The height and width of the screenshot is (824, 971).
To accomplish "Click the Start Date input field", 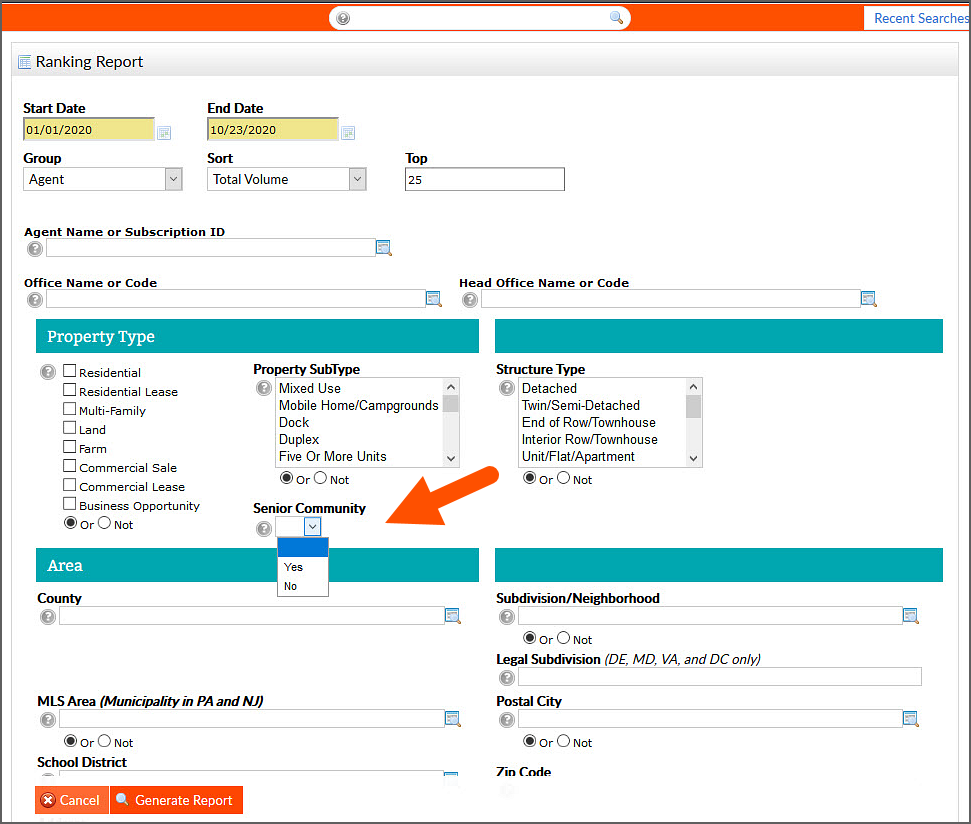I will [x=89, y=129].
